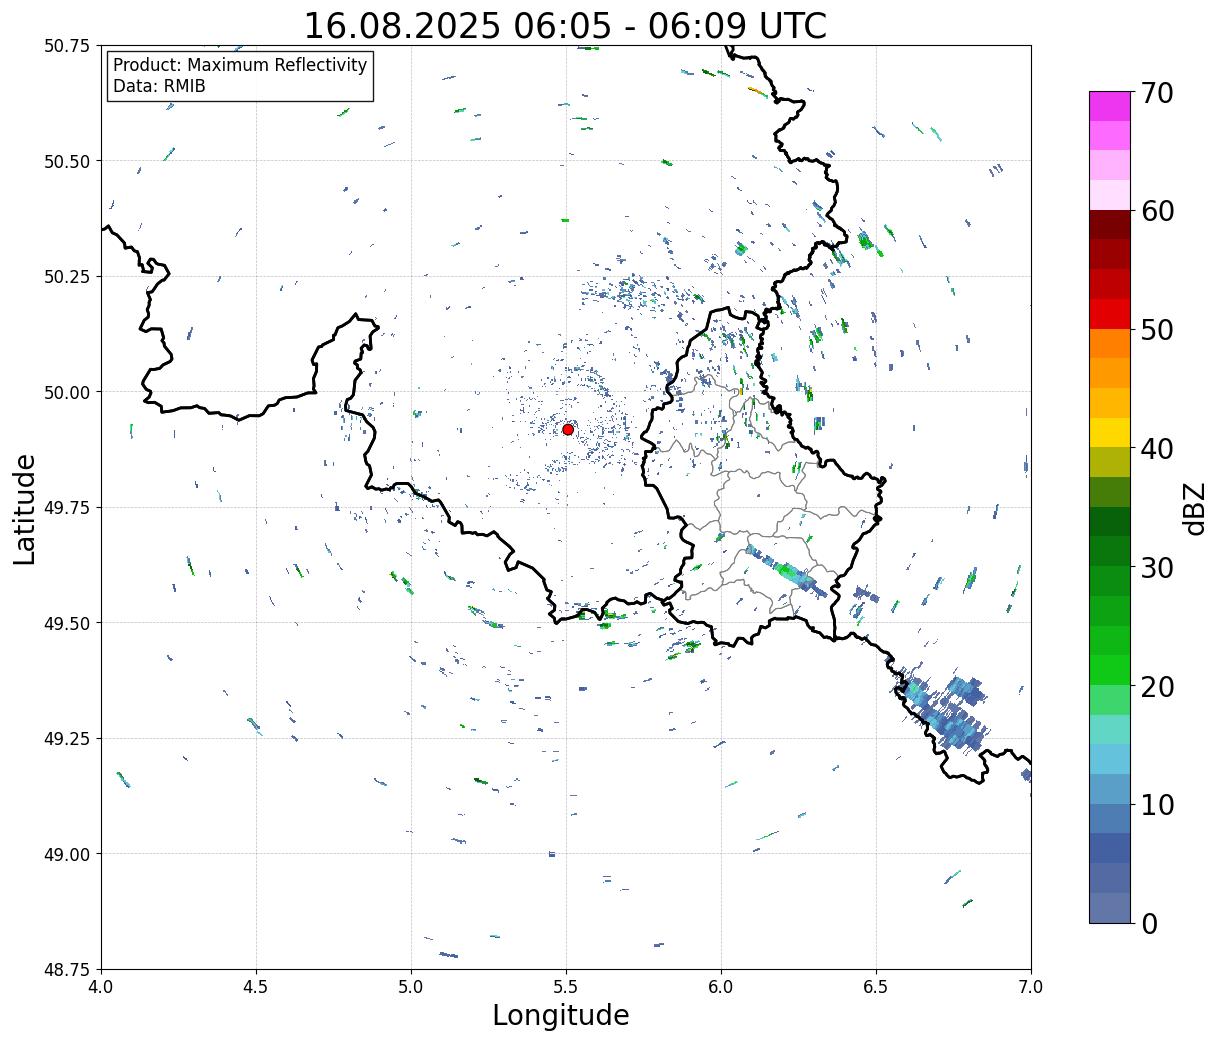Click longitude tick label 6.0
The width and height of the screenshot is (1219, 1040).
click(x=721, y=987)
